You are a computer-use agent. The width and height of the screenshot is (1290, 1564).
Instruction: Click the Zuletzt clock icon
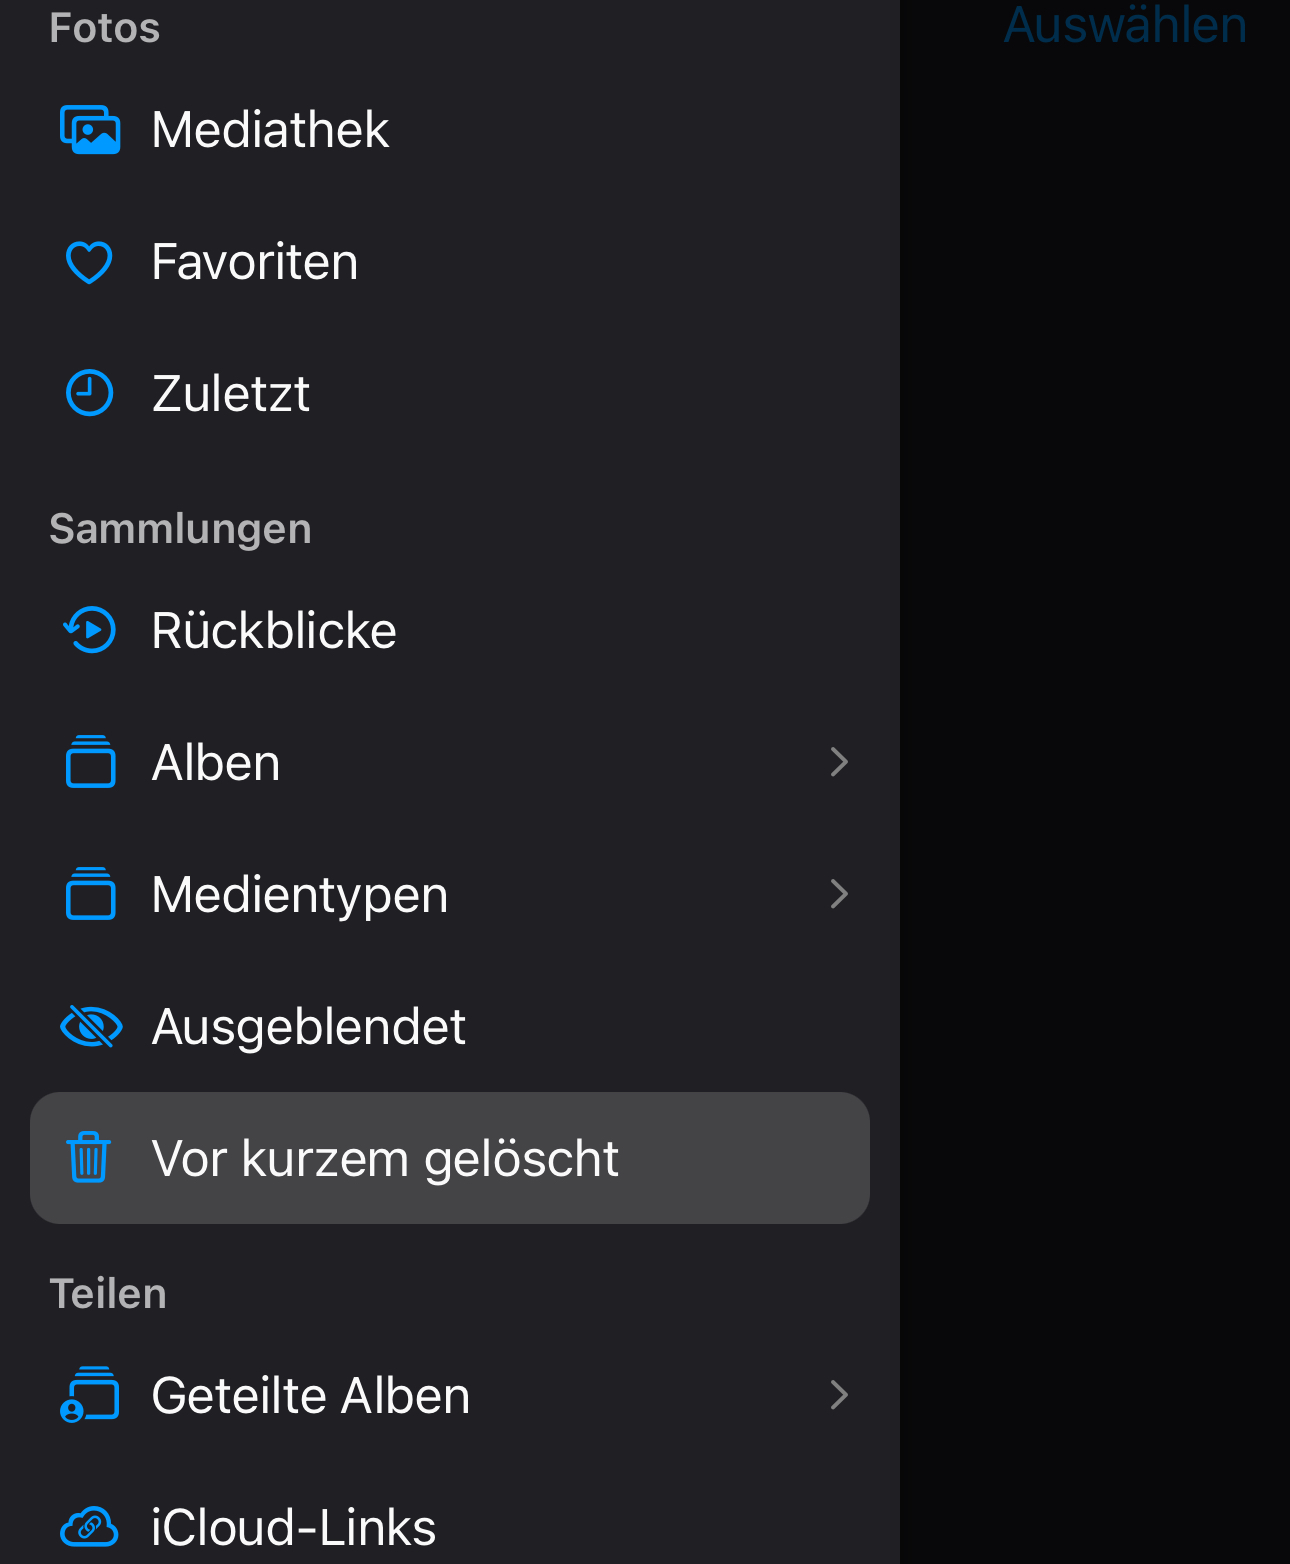[89, 393]
